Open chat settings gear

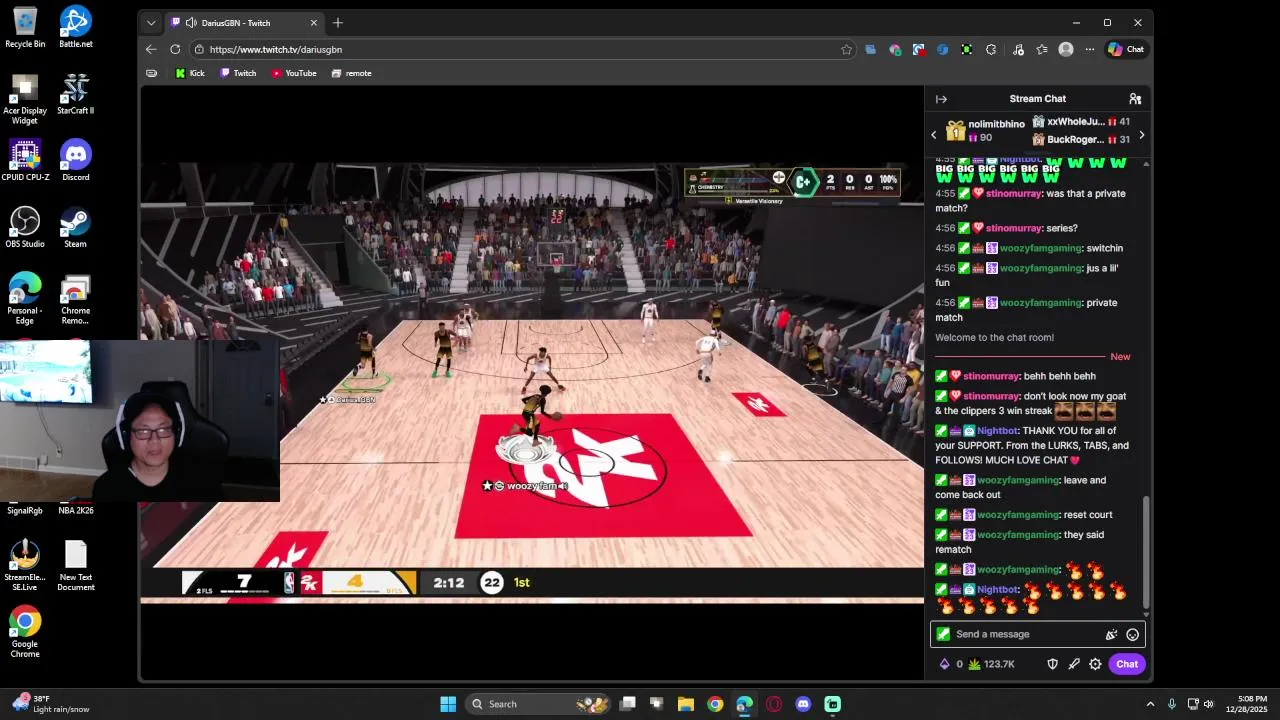click(x=1095, y=664)
